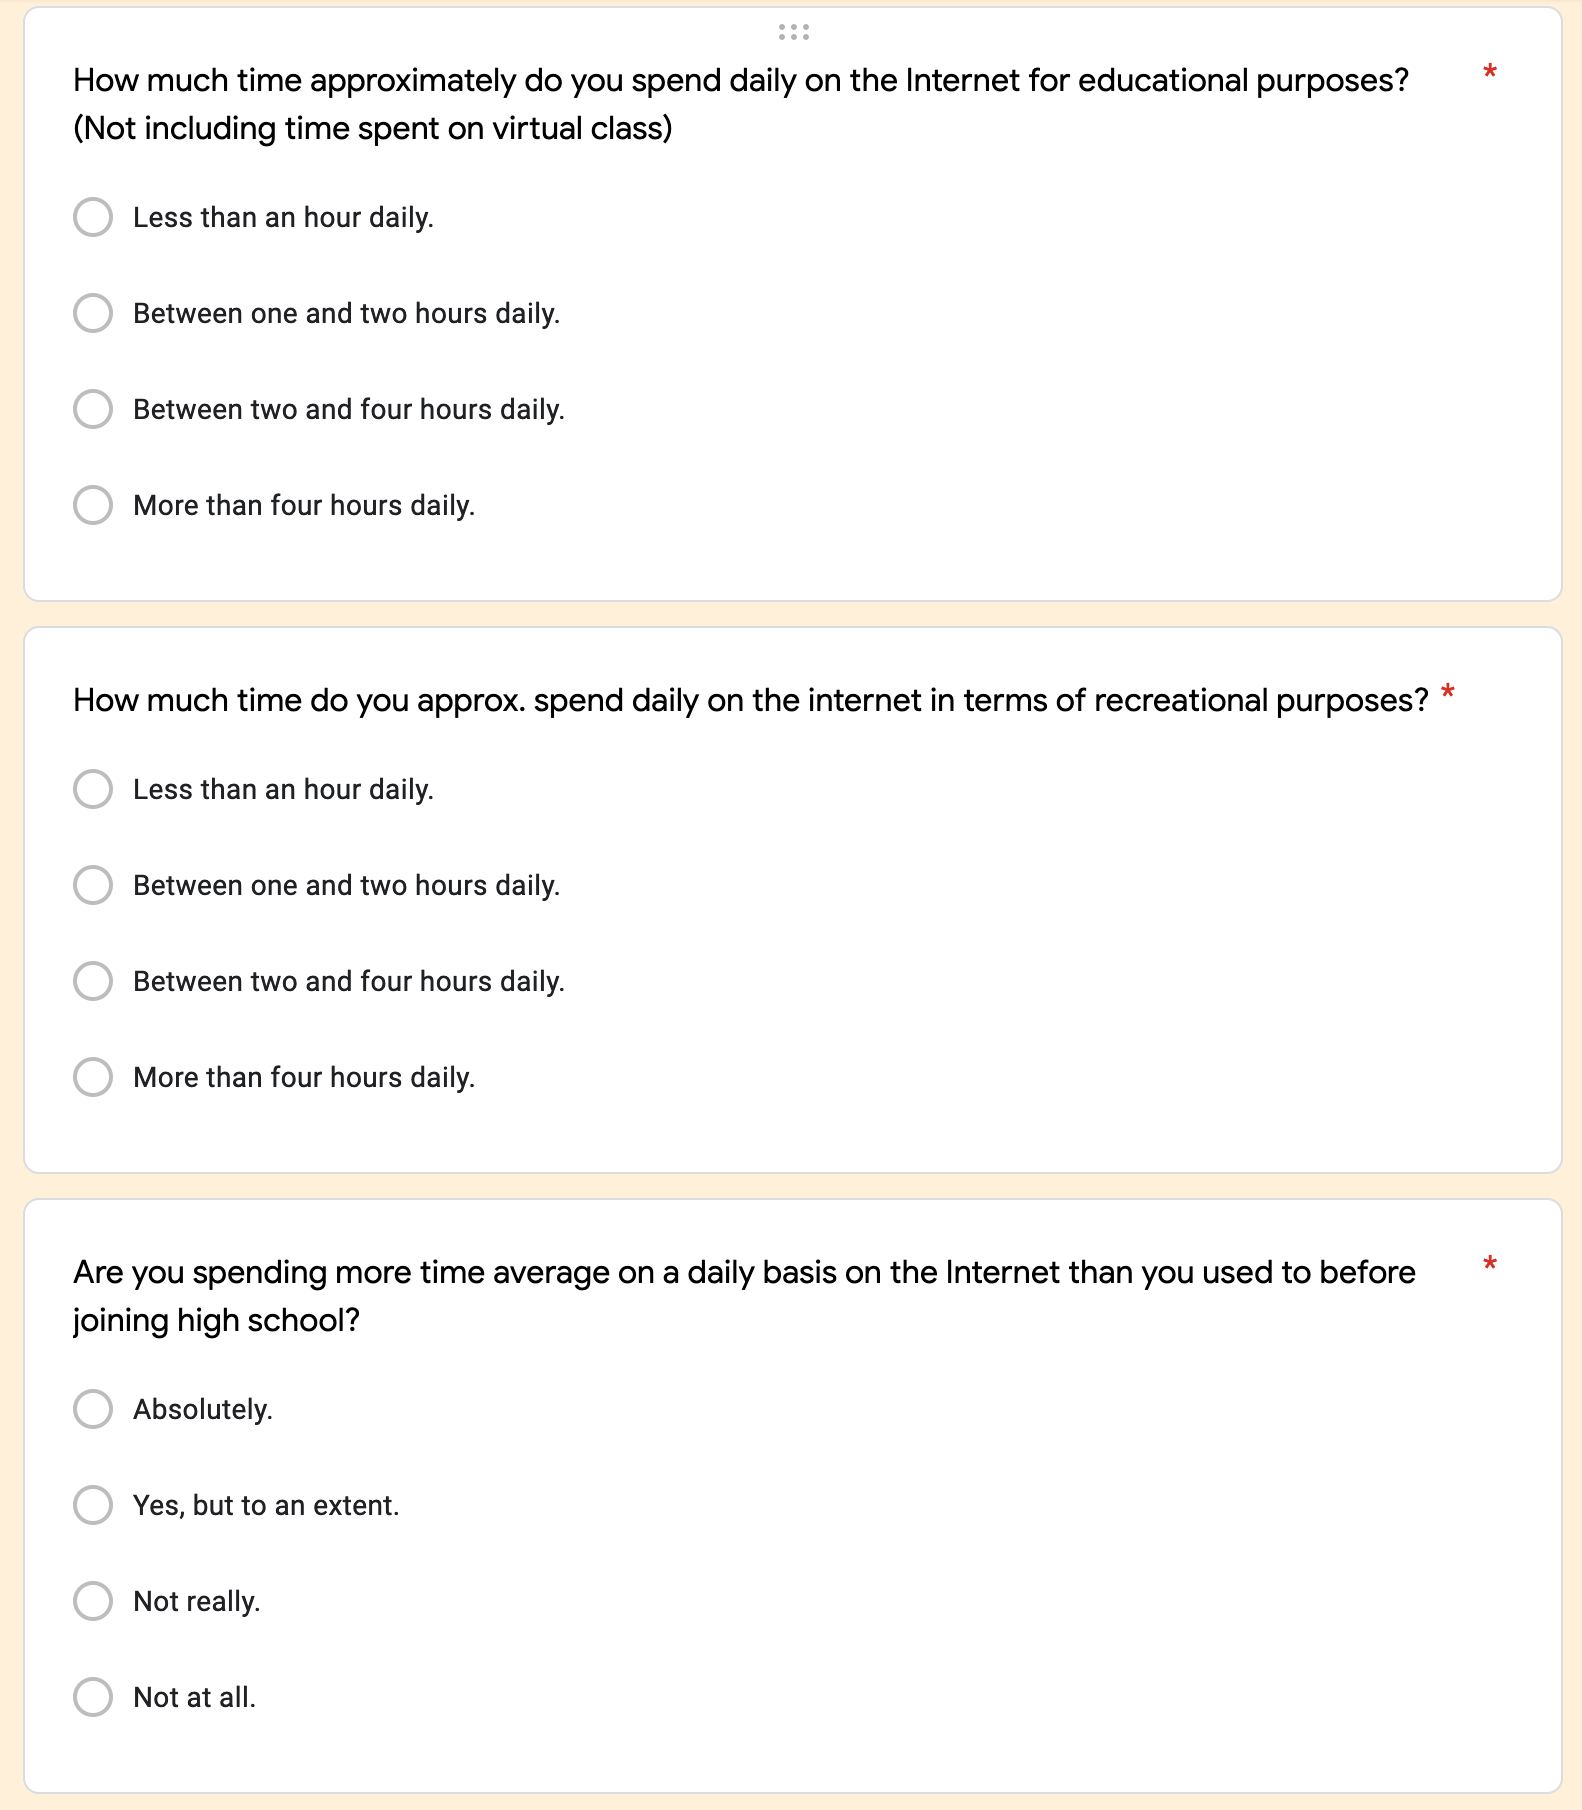Select 'More than four hours daily' for educational purposes
Image resolution: width=1582 pixels, height=1810 pixels.
coord(93,505)
